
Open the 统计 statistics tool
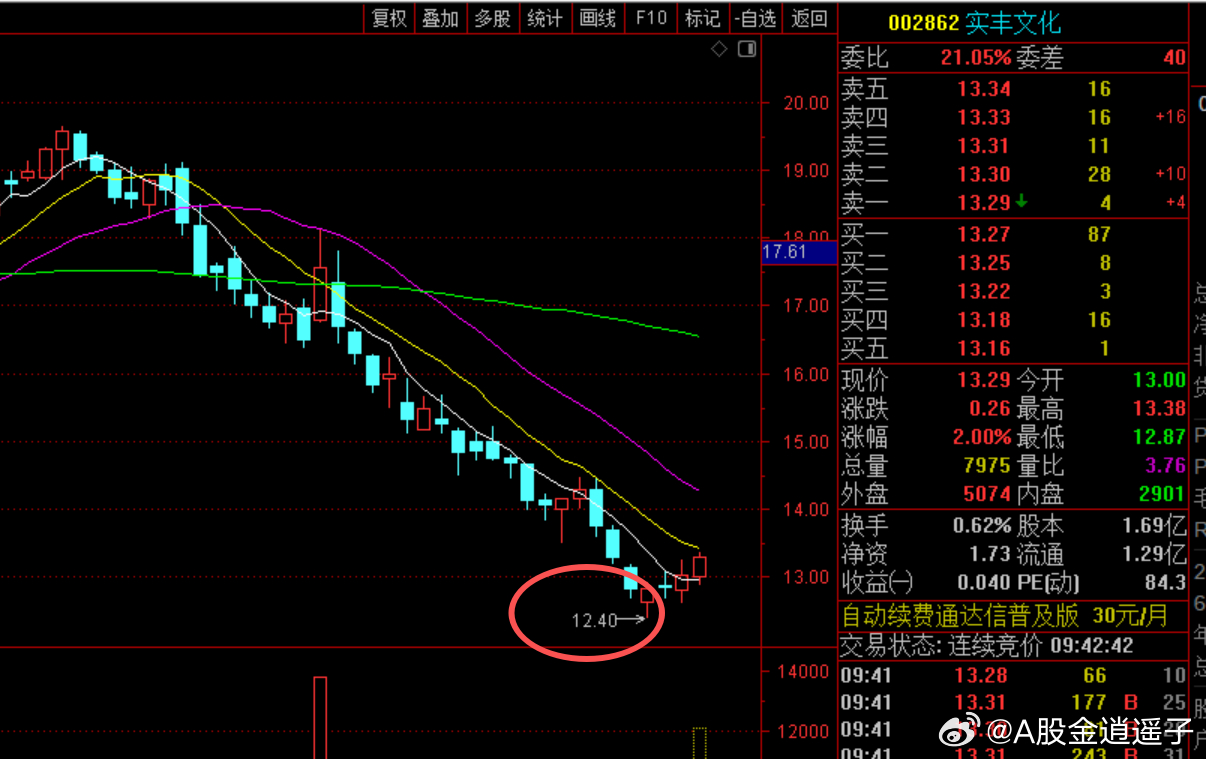point(545,18)
